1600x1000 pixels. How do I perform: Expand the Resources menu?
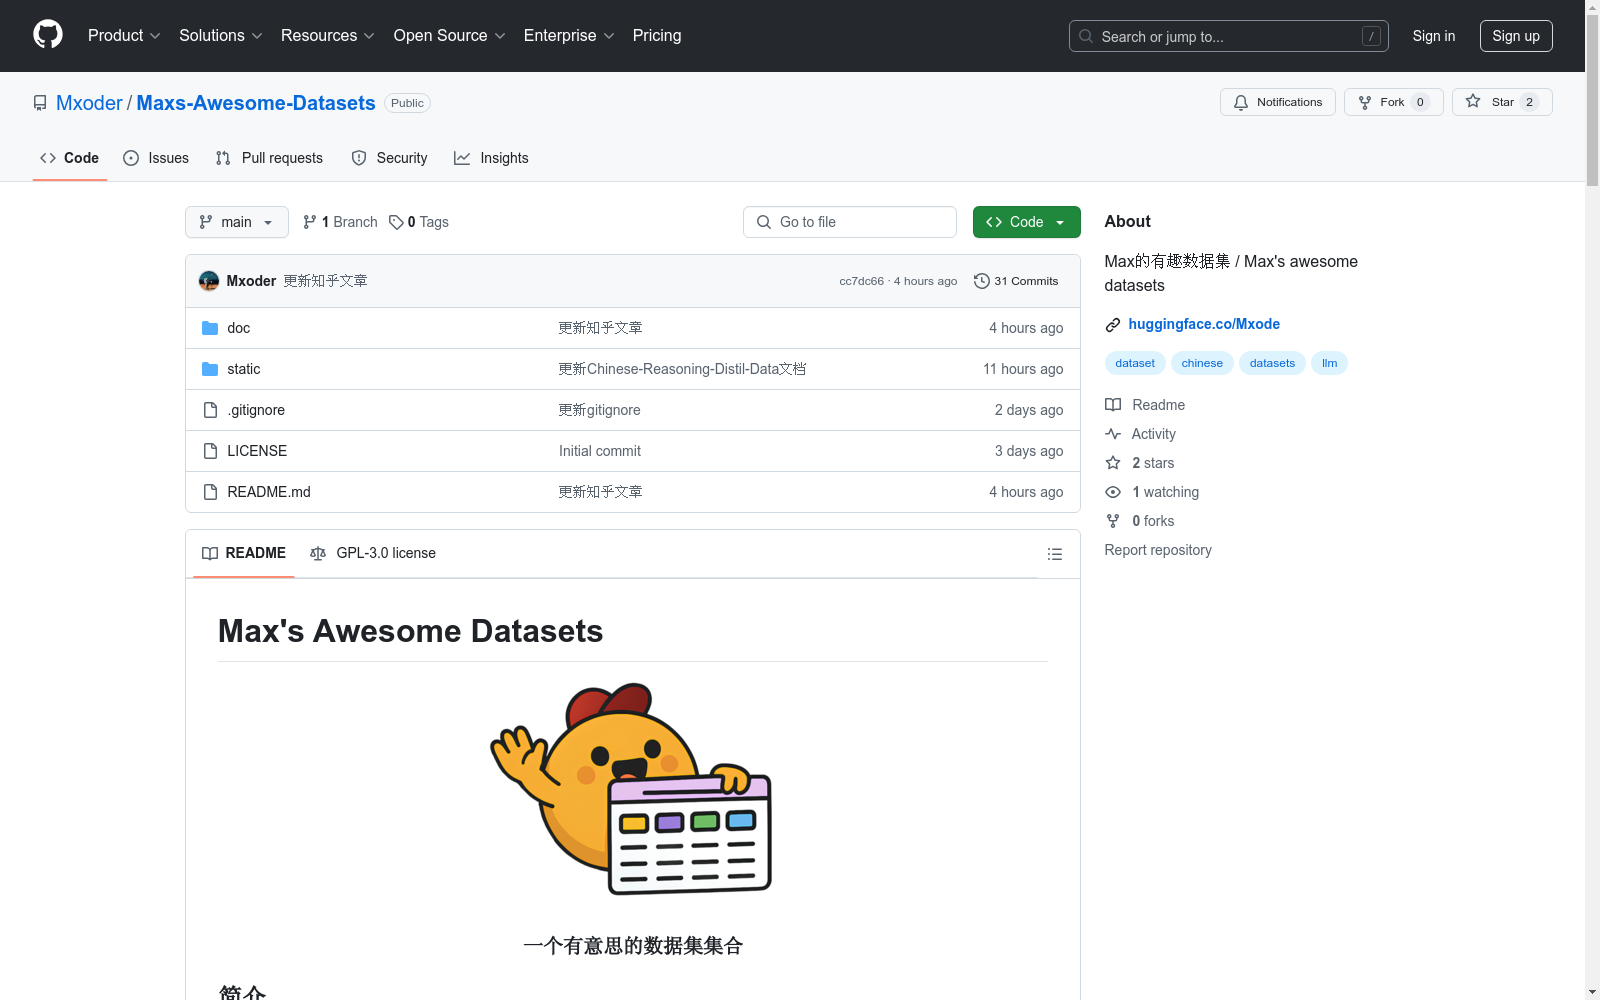point(328,36)
